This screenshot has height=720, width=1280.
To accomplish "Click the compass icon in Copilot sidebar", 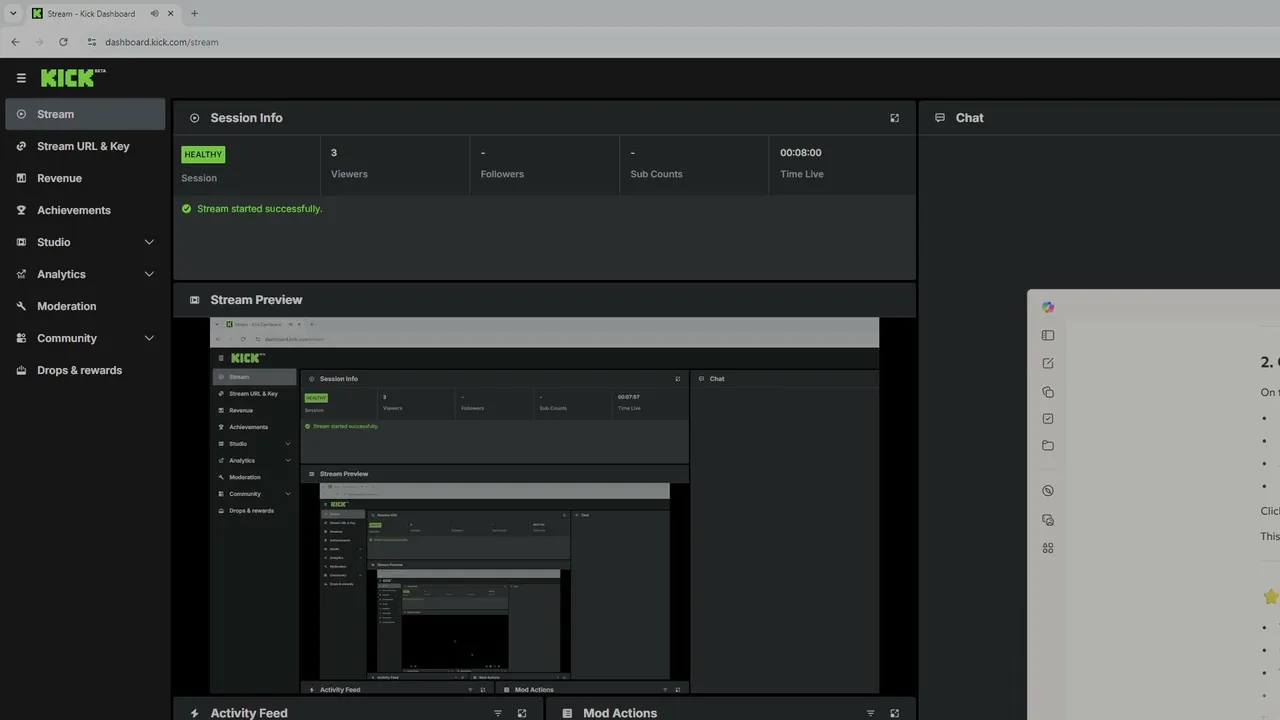I will click(1048, 491).
